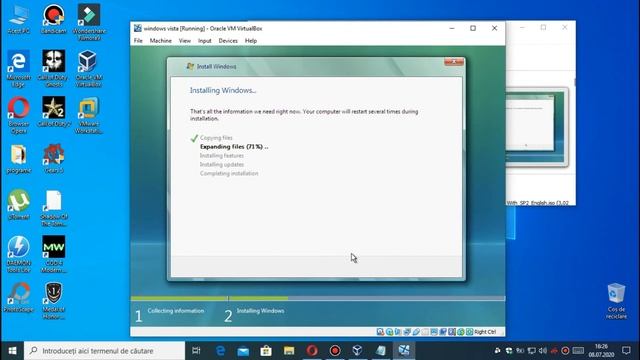Click the hard disk activity indicator in VM status bar
The image size is (640, 360).
pyautogui.click(x=380, y=332)
